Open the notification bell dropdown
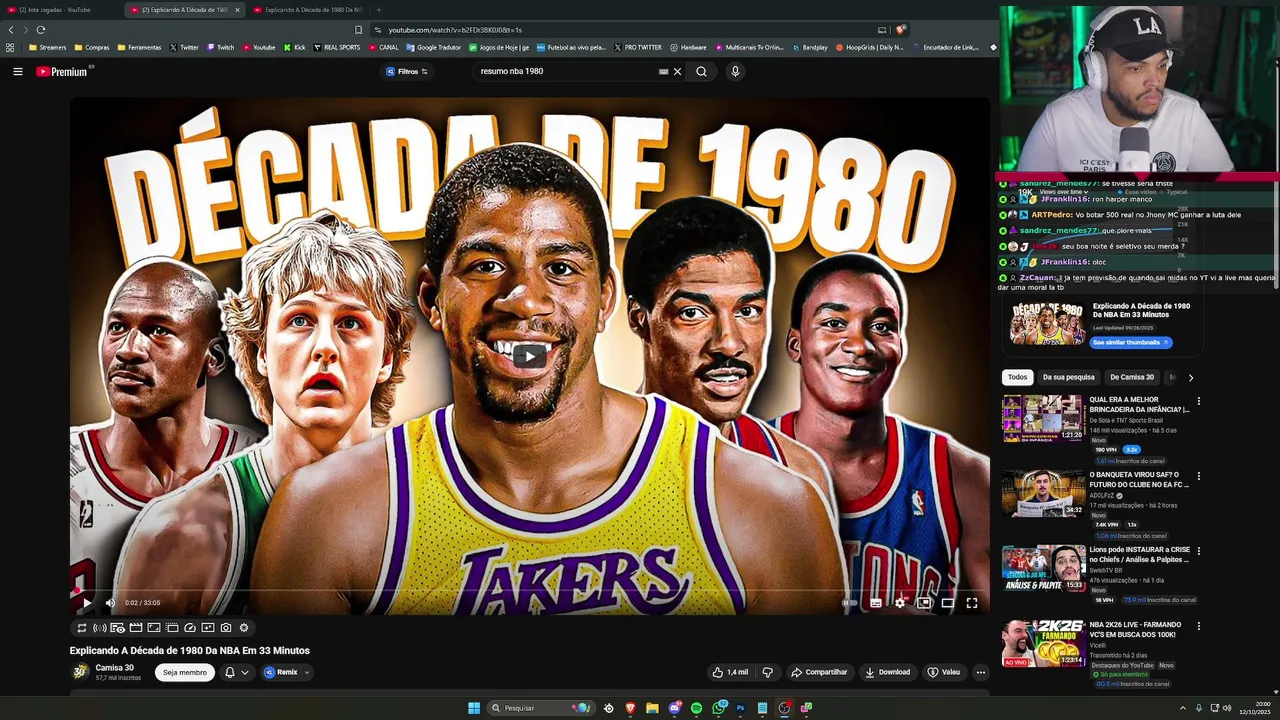The height and width of the screenshot is (720, 1280). 236,672
